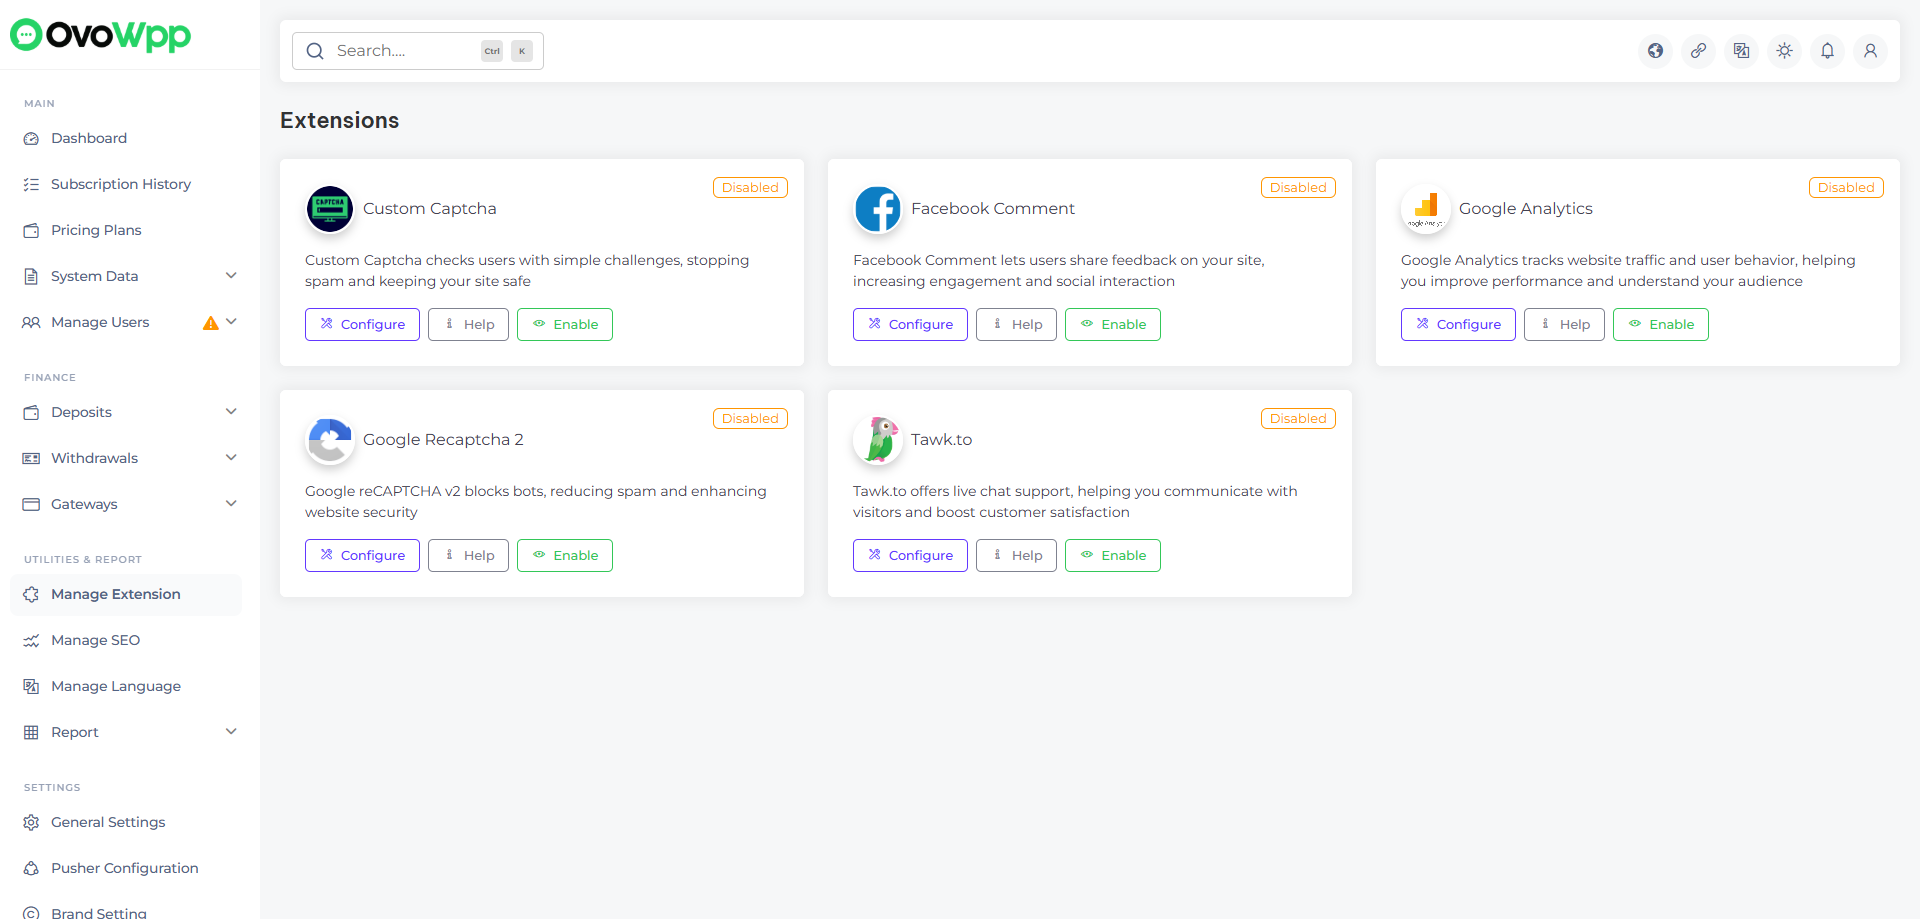Enable the Custom Captcha extension
1920x919 pixels.
565,325
